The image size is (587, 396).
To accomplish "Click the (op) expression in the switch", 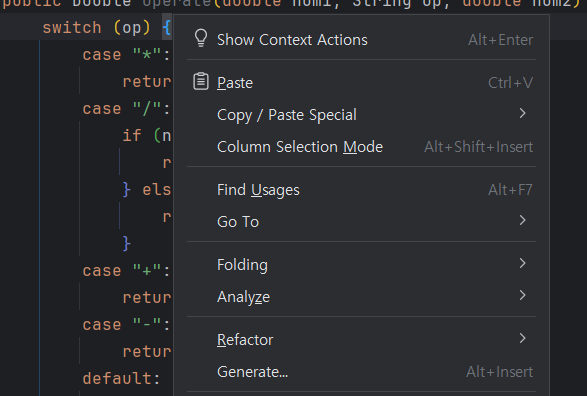I will point(132,28).
